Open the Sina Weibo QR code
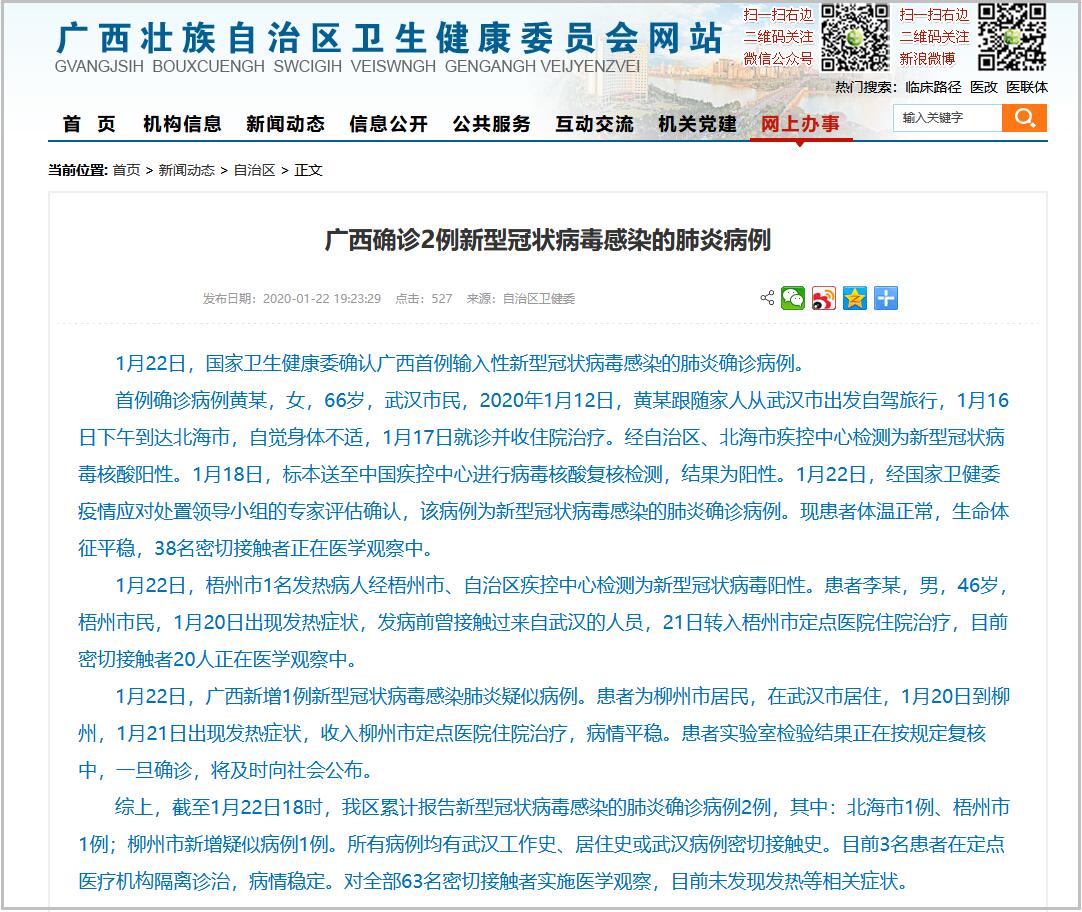Viewport: 1082px width, 912px height. pos(1012,37)
